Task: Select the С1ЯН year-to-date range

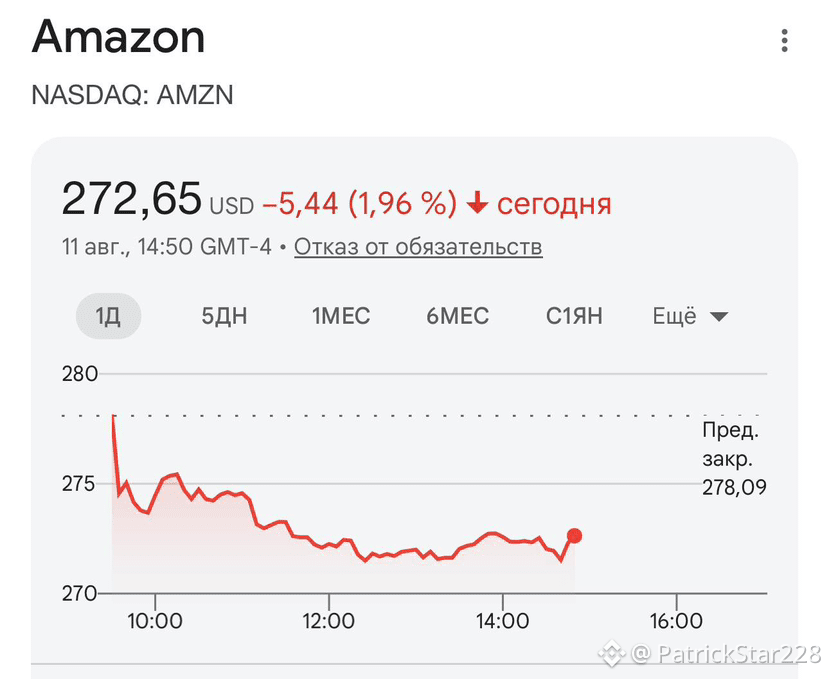Action: pos(574,316)
